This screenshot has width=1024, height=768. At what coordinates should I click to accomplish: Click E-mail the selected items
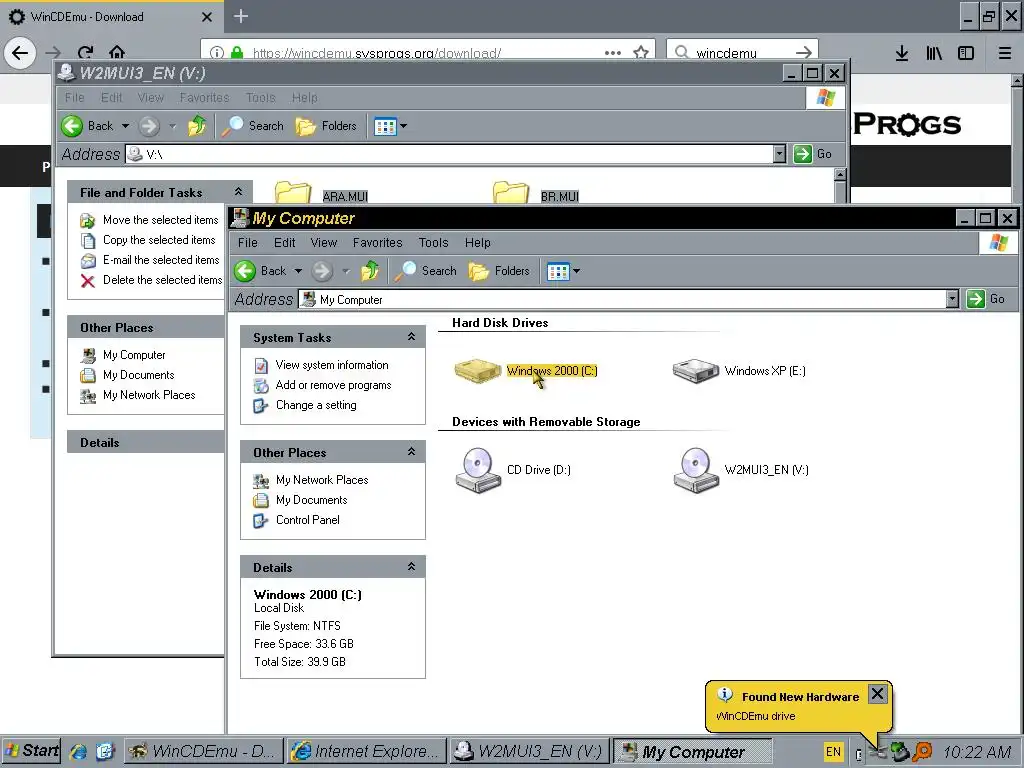point(161,260)
